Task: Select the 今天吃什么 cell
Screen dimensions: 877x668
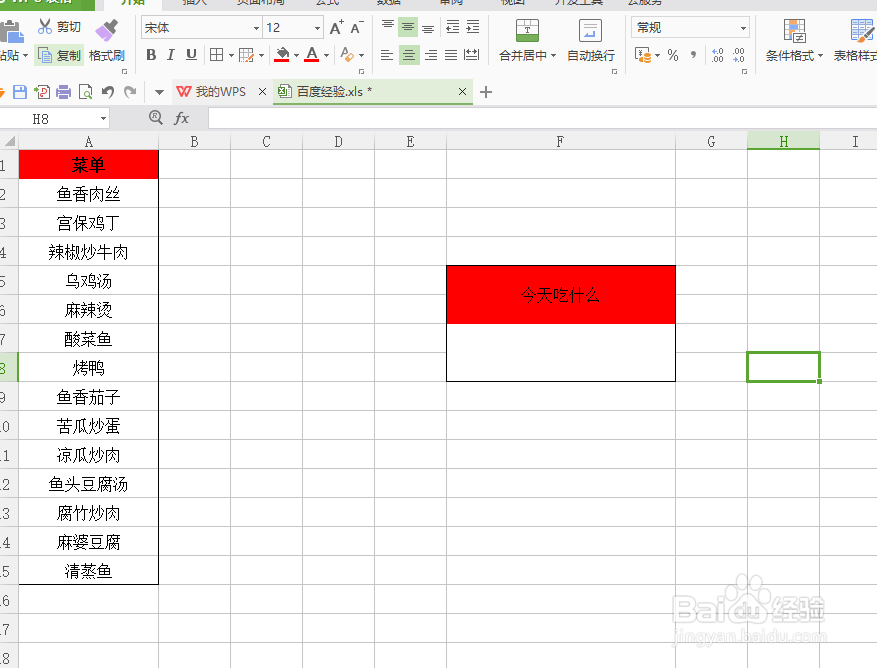Action: pos(560,295)
